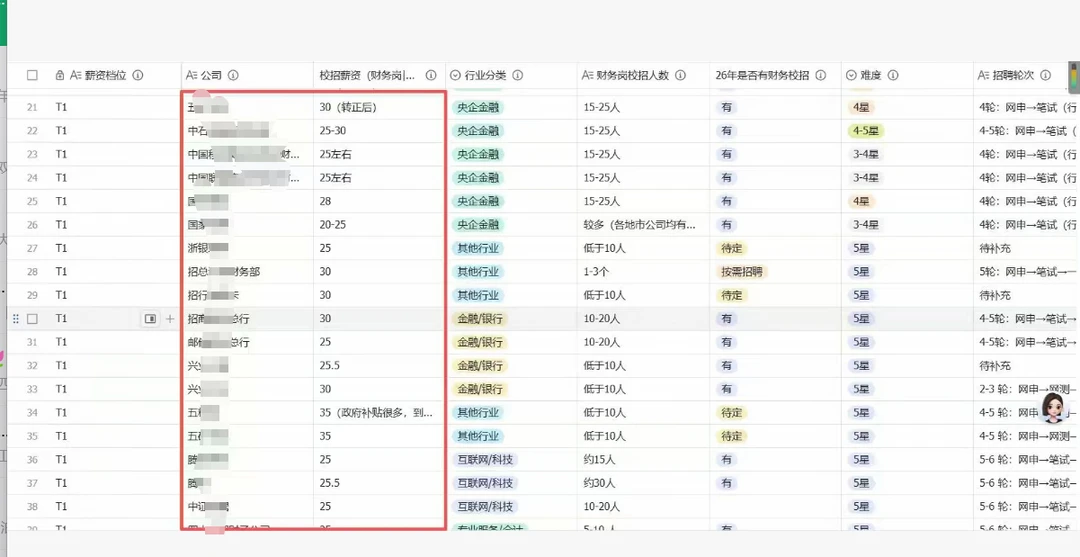Click the select-type icon before 难度
The width and height of the screenshot is (1080, 557).
click(851, 75)
